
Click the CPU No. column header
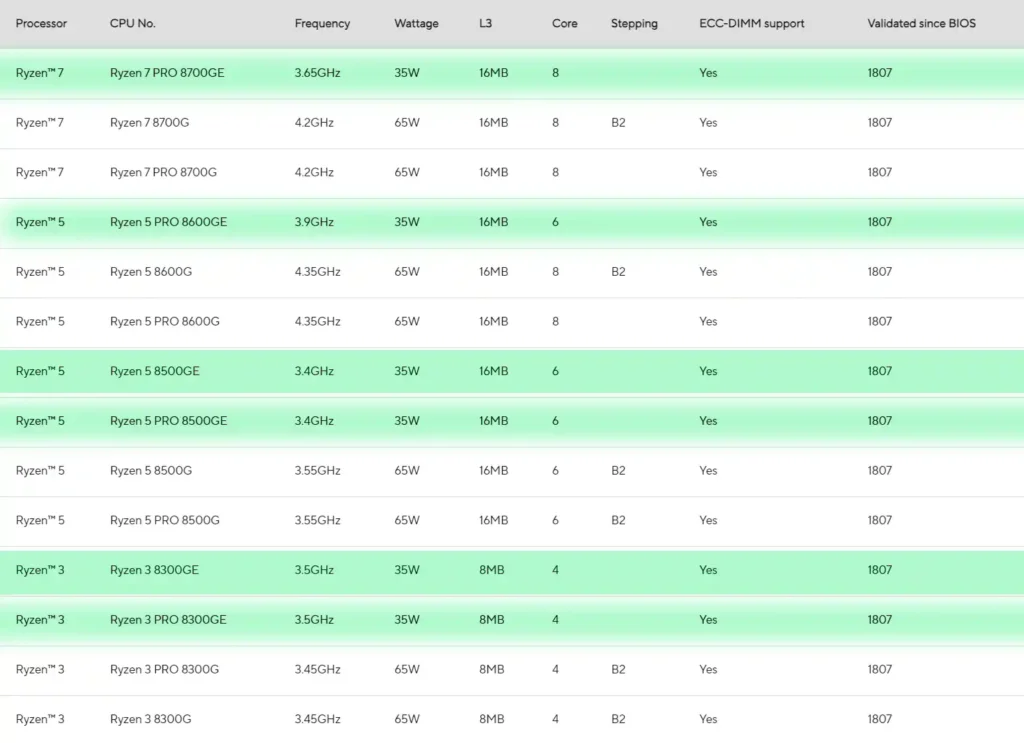coord(133,24)
